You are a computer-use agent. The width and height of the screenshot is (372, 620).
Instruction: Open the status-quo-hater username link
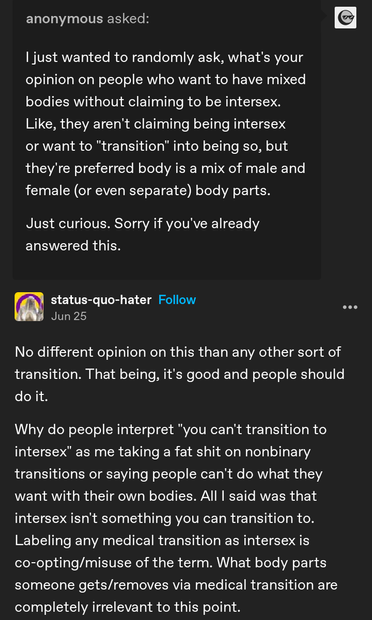101,300
